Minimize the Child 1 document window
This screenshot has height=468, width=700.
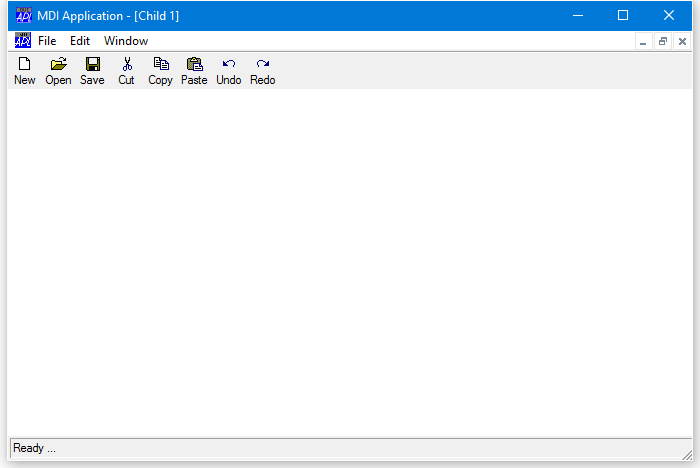coord(643,42)
